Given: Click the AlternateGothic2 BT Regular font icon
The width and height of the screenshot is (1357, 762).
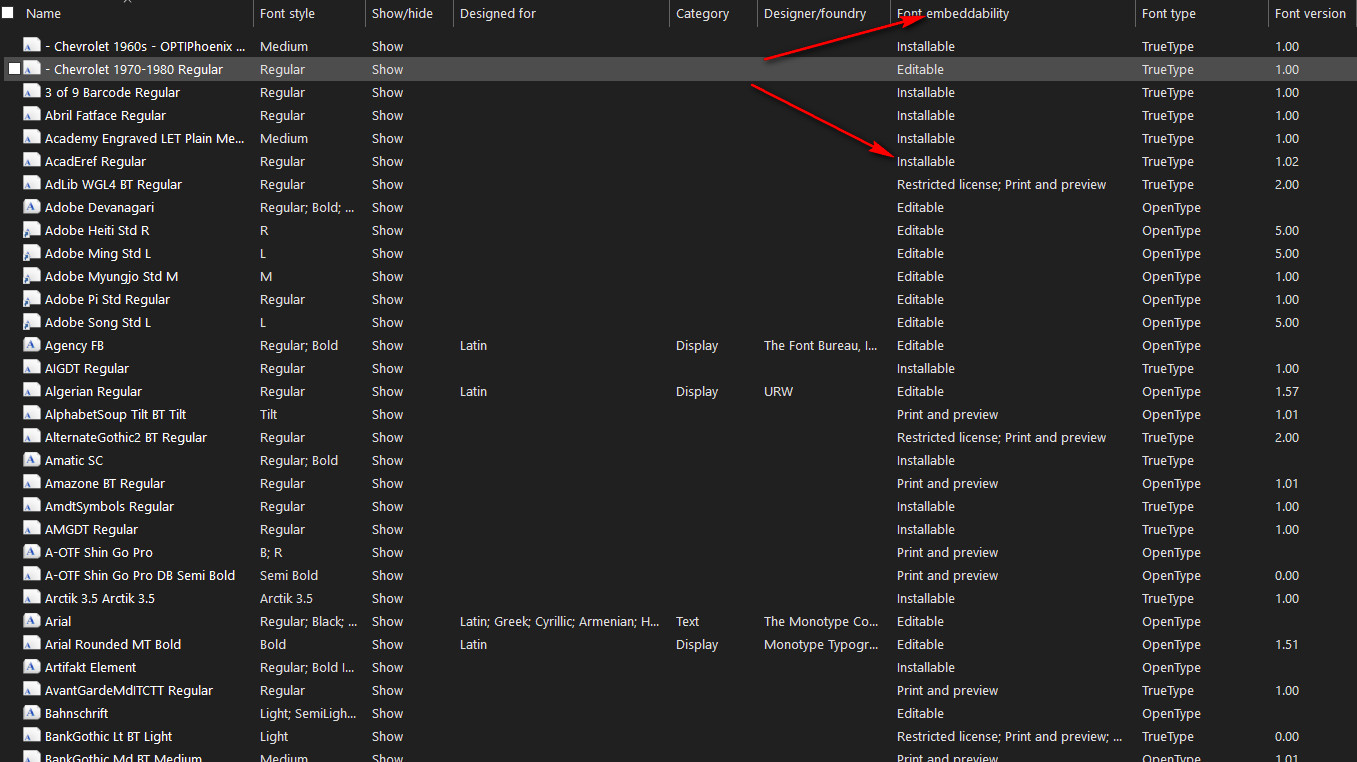Looking at the screenshot, I should click(x=32, y=437).
